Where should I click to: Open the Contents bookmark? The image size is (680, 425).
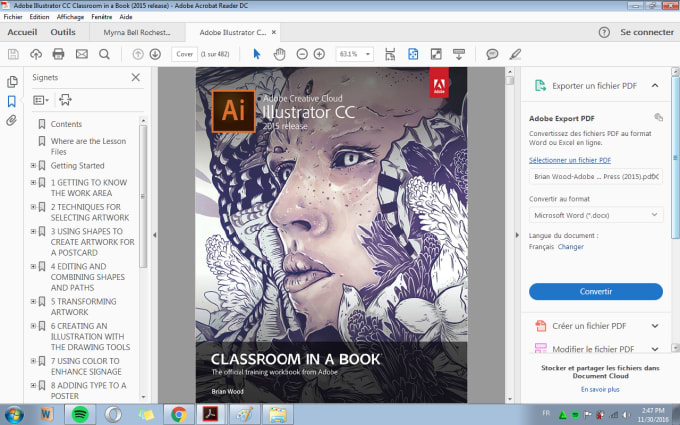tap(66, 124)
